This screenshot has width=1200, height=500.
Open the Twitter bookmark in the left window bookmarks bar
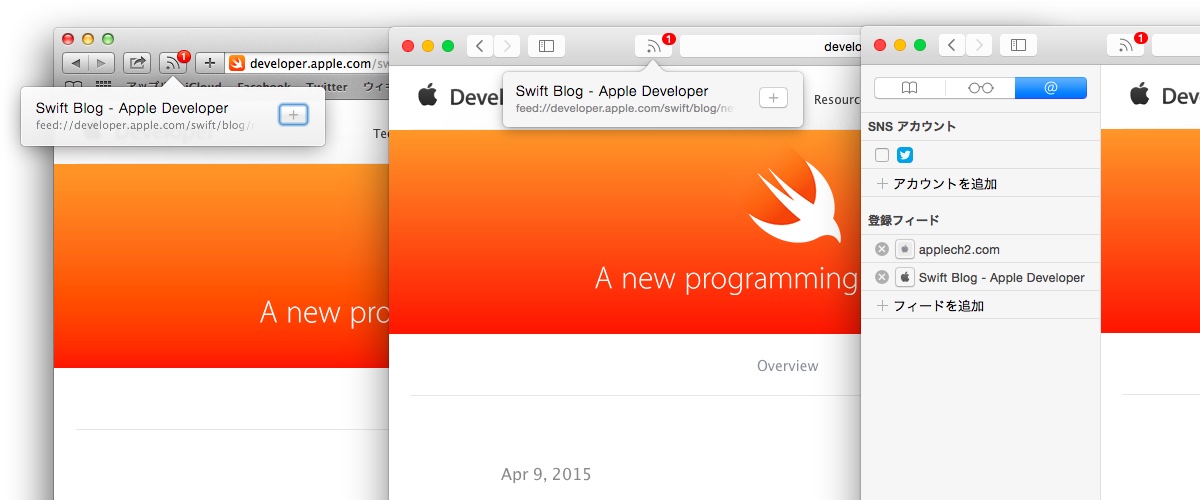327,87
